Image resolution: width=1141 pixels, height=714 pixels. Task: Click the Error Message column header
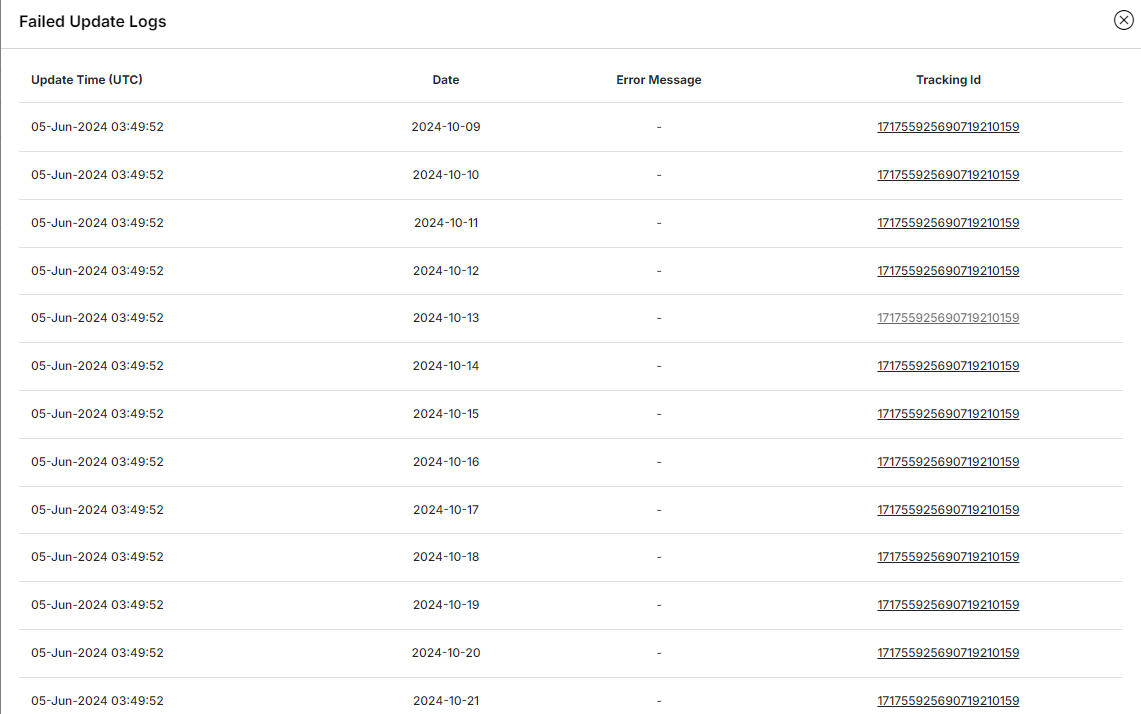[659, 80]
